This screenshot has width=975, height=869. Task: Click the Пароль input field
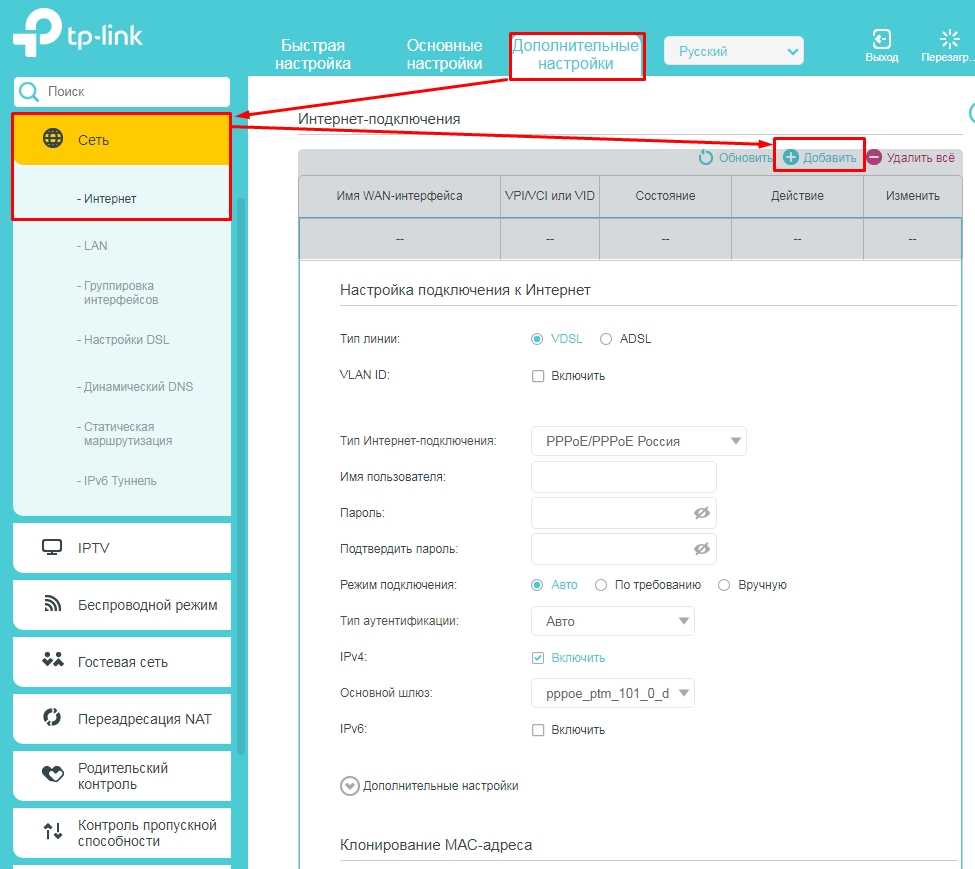click(x=624, y=513)
